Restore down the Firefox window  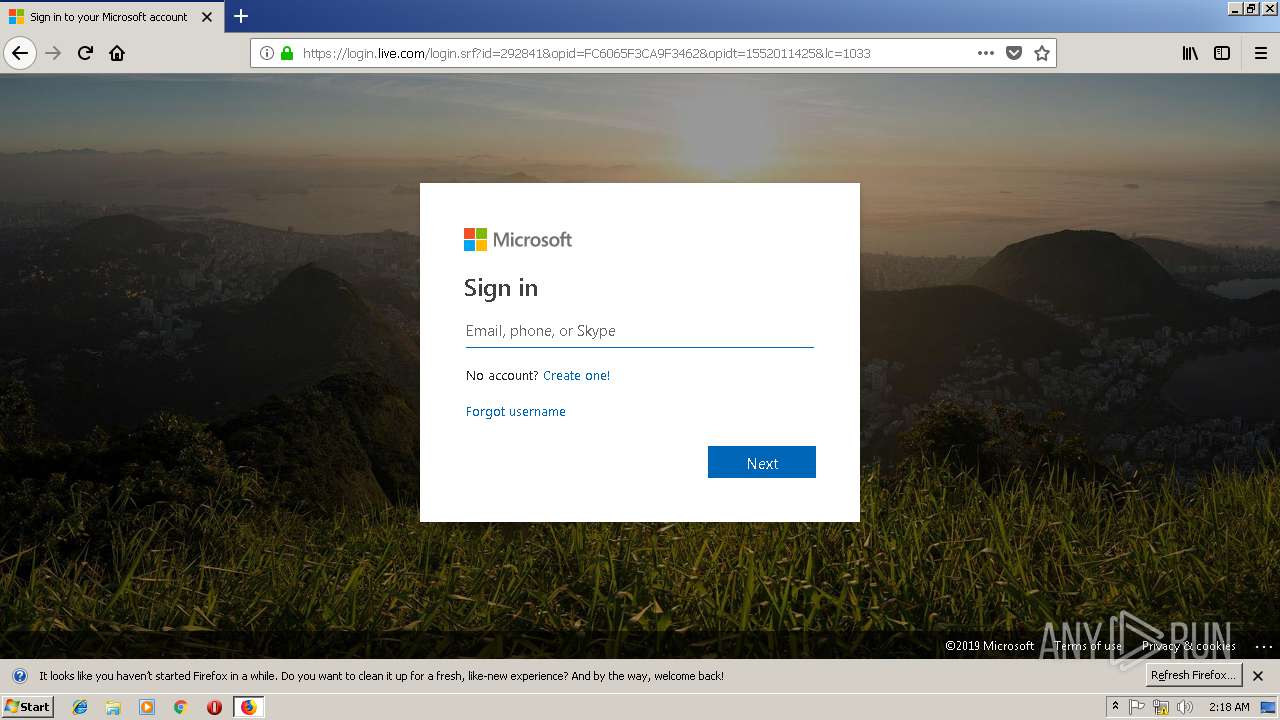pyautogui.click(x=1252, y=8)
